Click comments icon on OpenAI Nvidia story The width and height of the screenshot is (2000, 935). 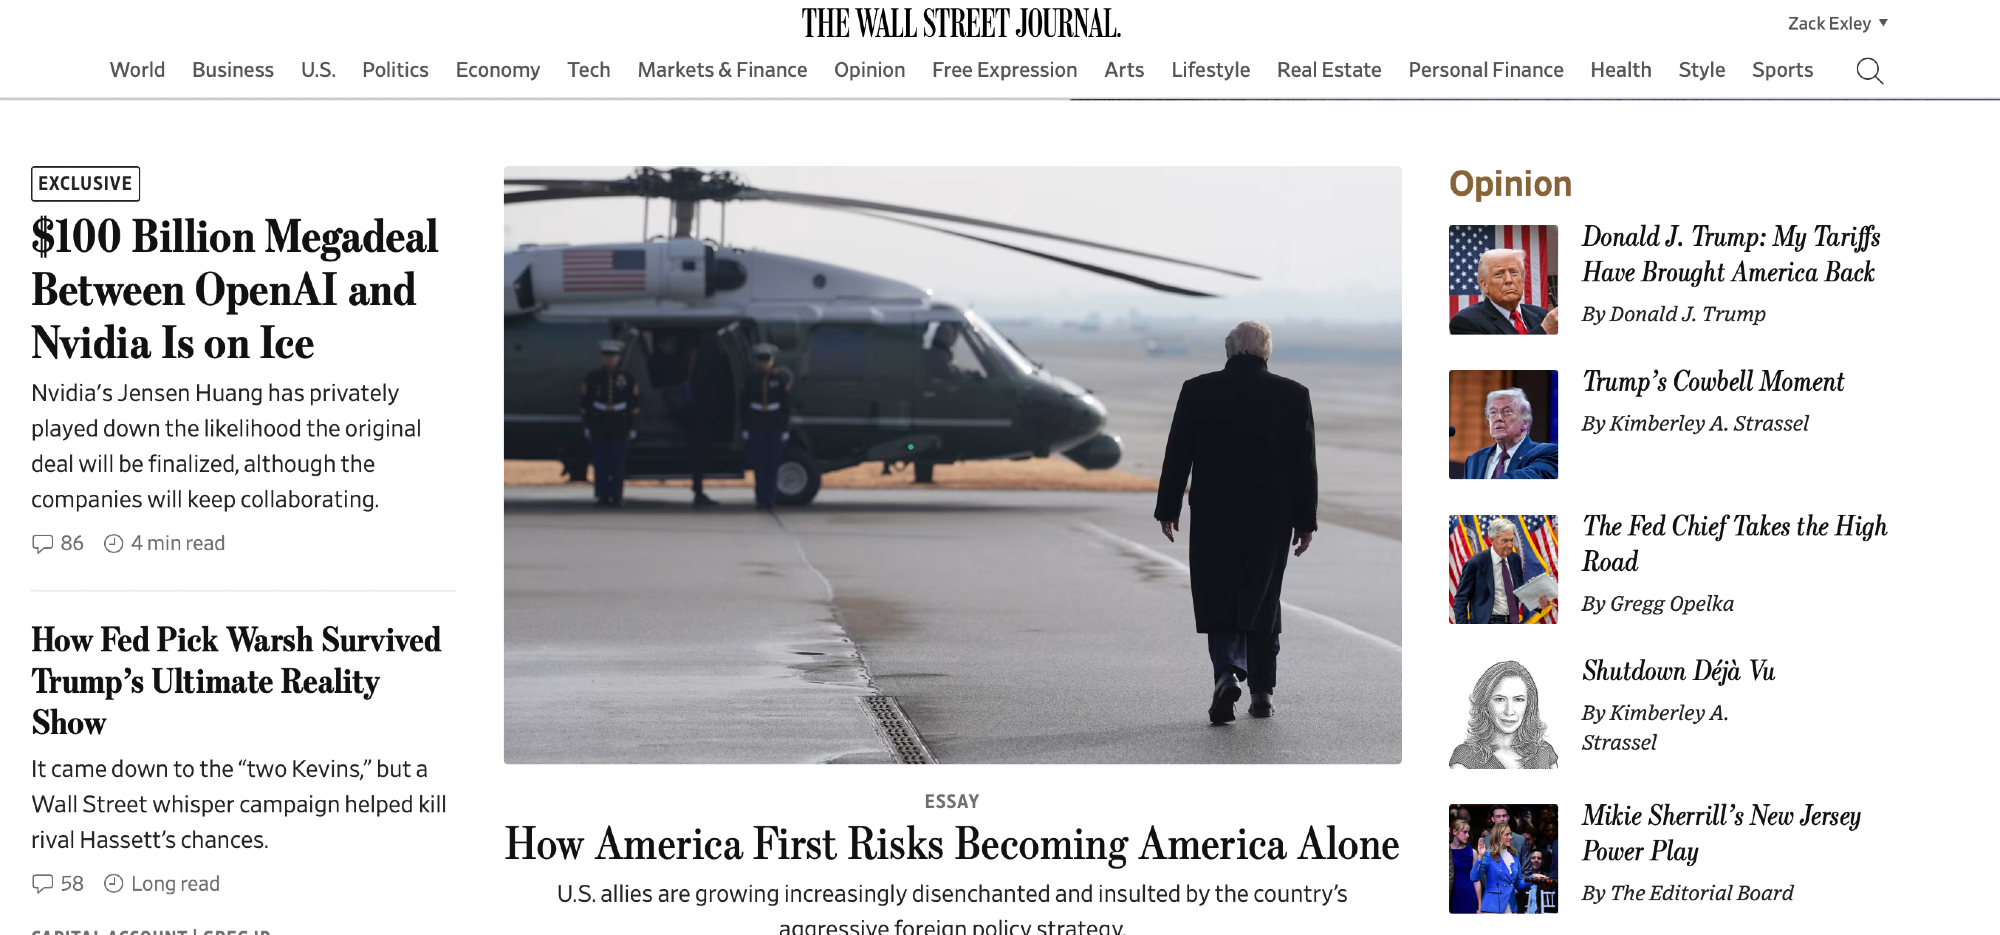[42, 544]
